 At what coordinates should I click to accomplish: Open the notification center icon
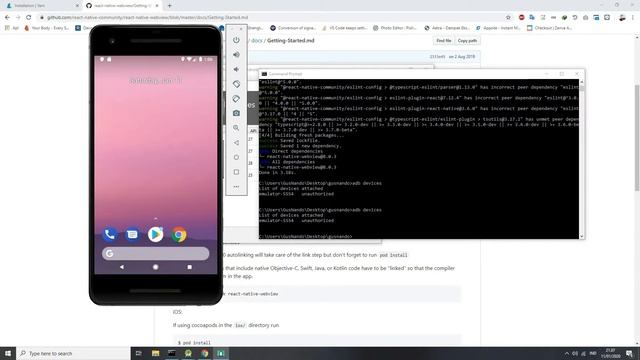click(x=630, y=353)
